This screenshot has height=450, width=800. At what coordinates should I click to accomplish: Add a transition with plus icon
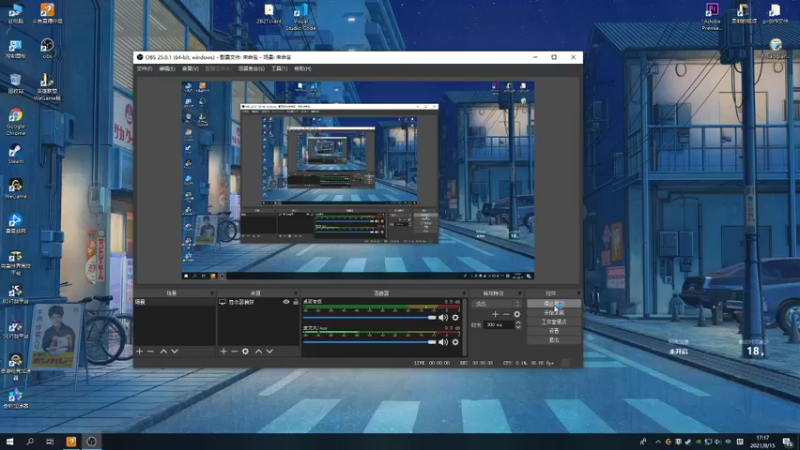point(495,314)
